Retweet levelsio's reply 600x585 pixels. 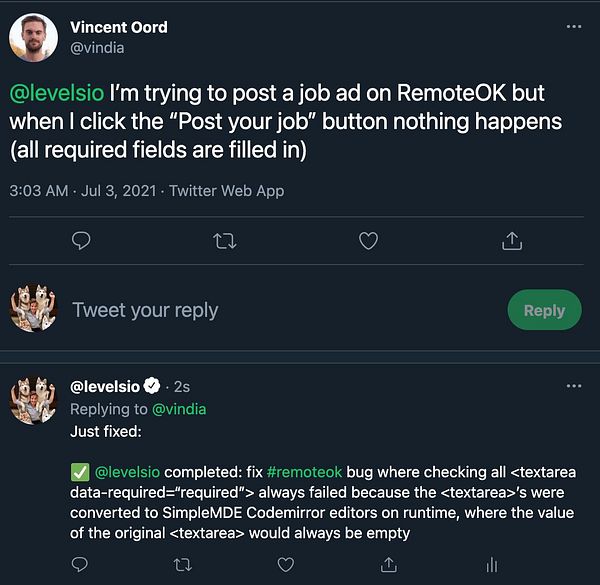click(182, 566)
